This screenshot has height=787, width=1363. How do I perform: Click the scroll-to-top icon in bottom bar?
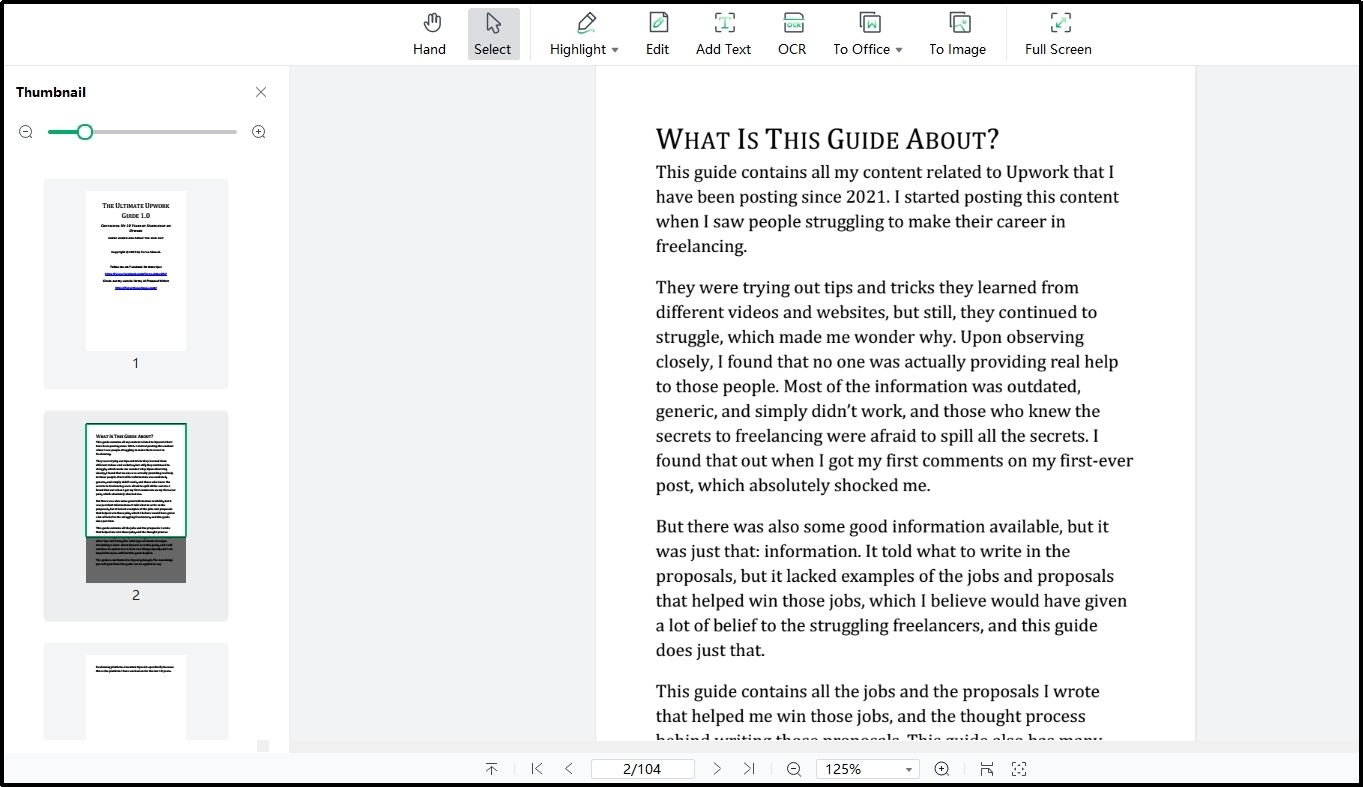491,769
